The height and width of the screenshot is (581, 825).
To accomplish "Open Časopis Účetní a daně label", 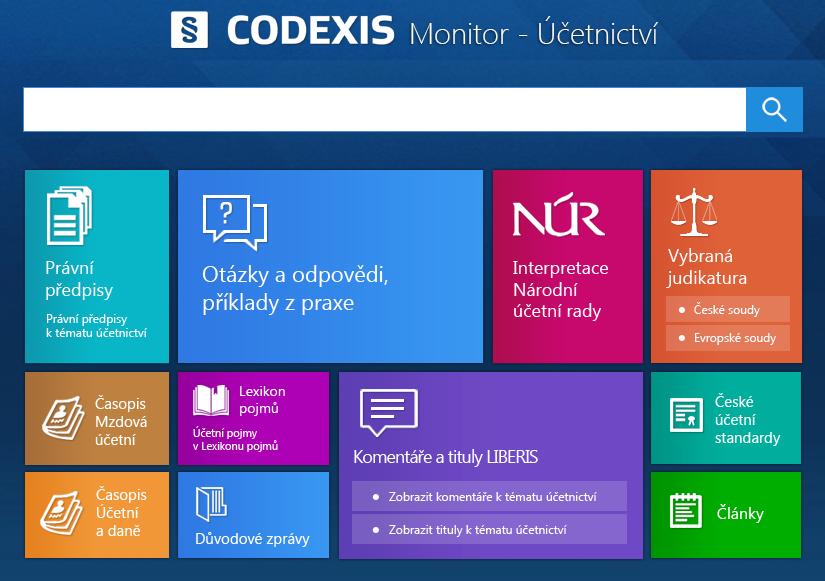I will pos(122,513).
